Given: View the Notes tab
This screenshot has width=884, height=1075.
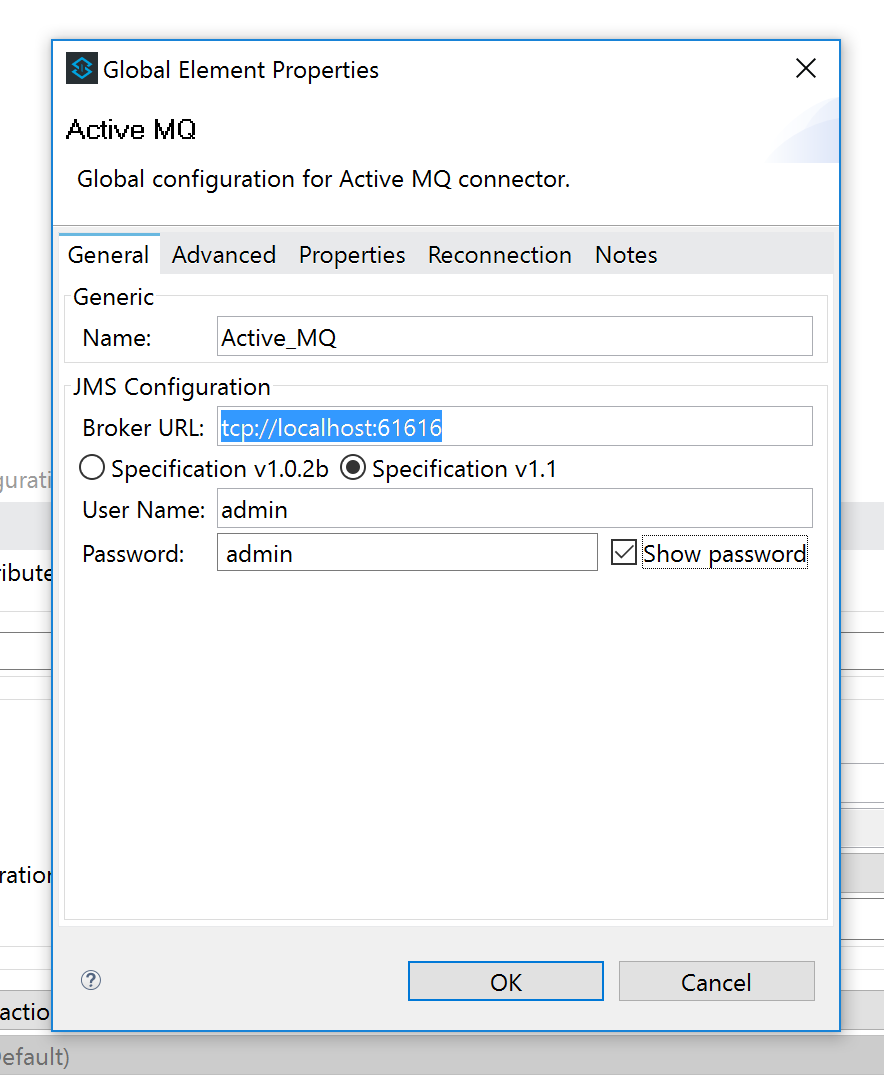Looking at the screenshot, I should 626,255.
